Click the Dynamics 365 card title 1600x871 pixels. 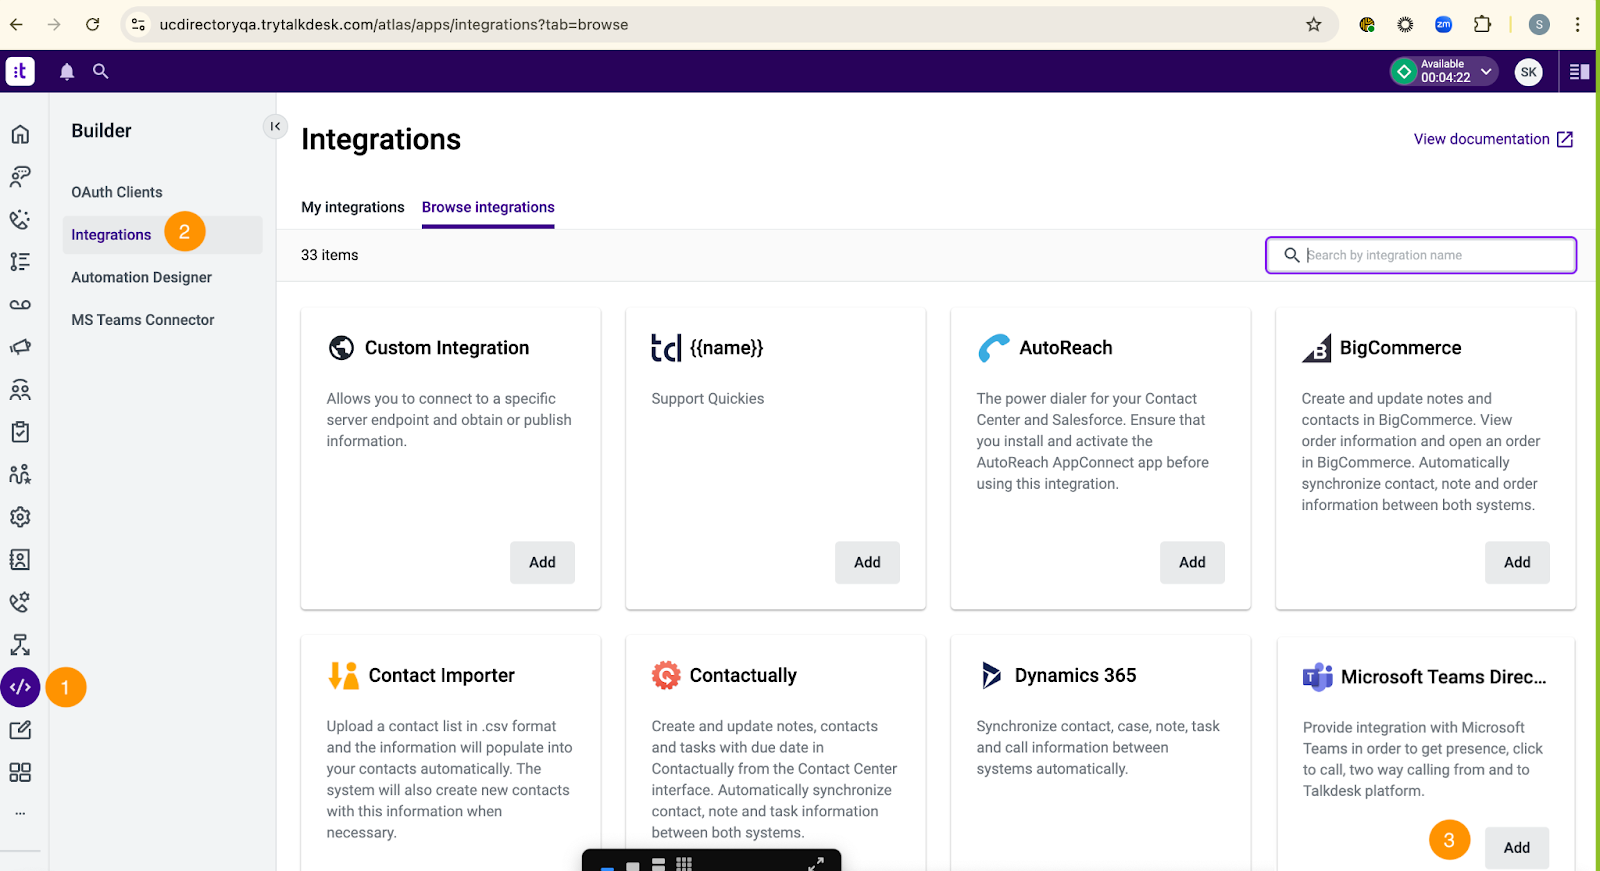tap(1075, 675)
